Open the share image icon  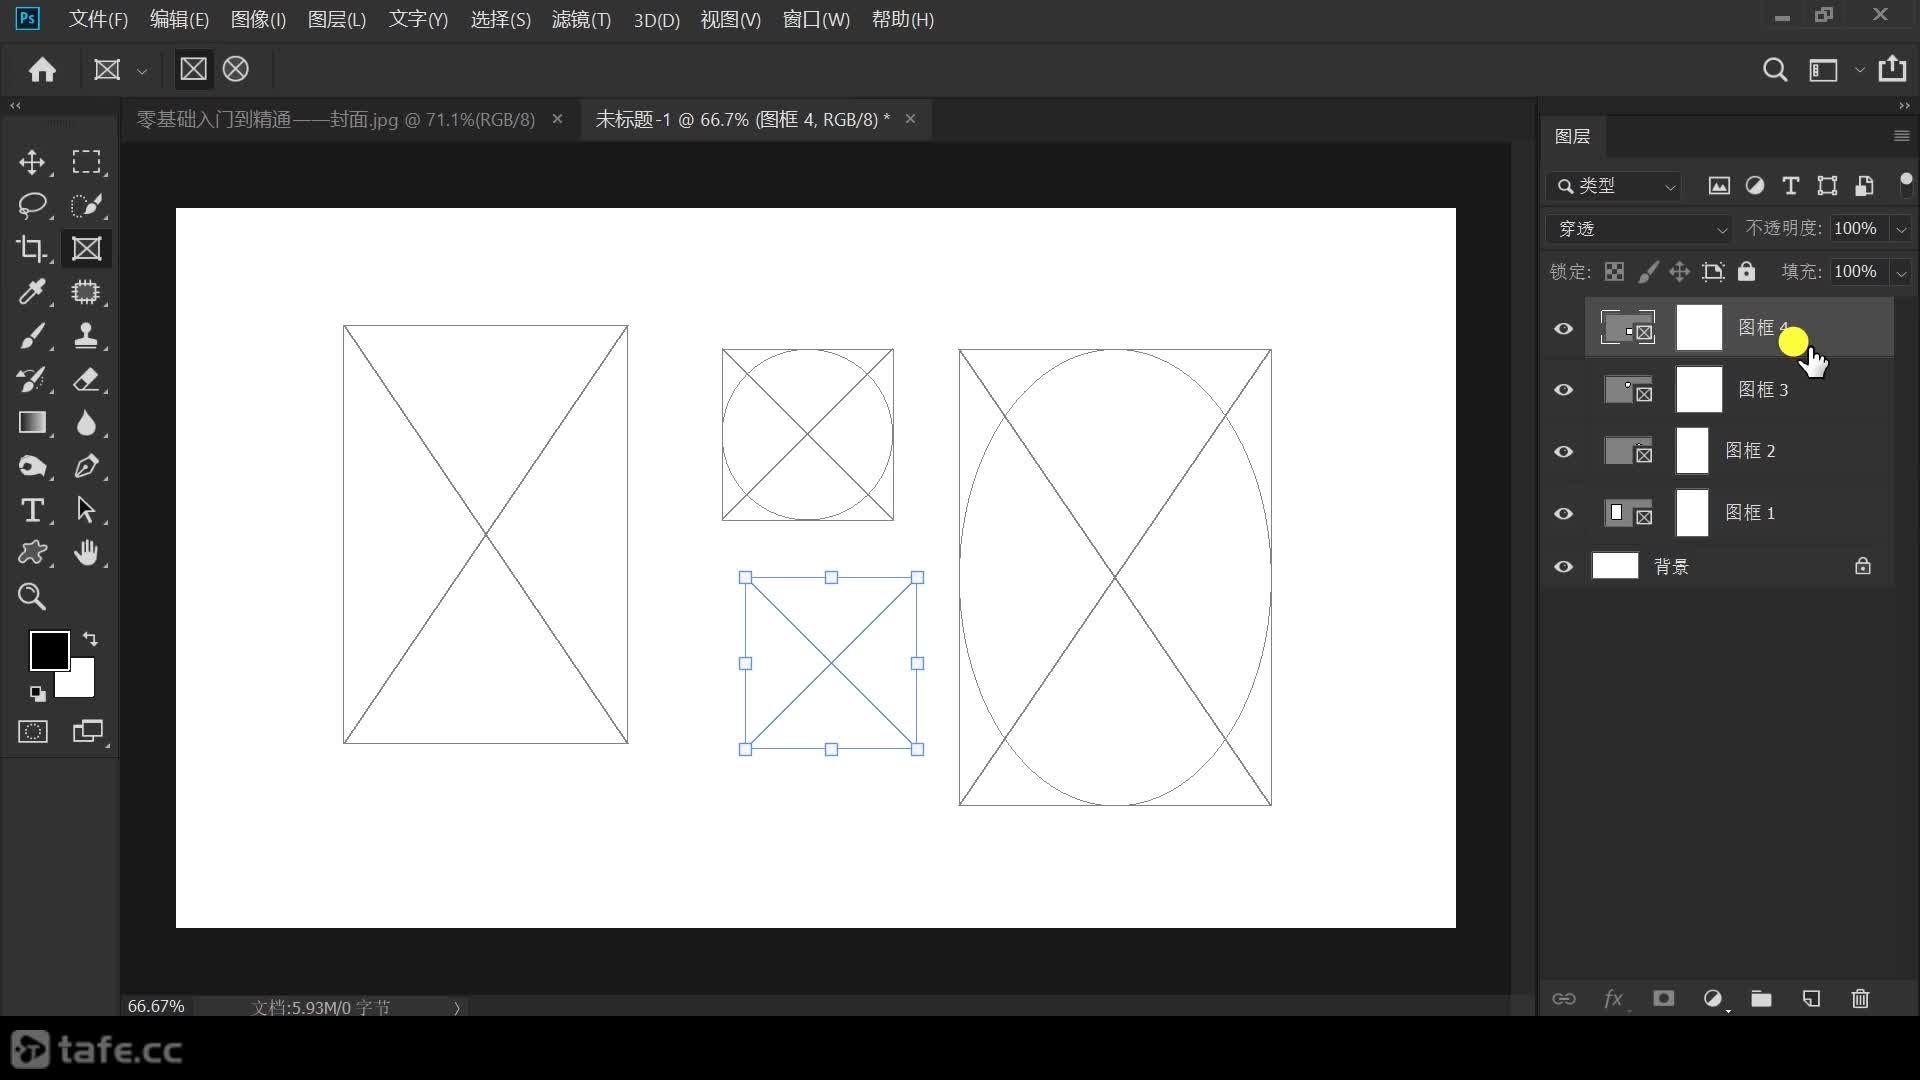pyautogui.click(x=1891, y=69)
